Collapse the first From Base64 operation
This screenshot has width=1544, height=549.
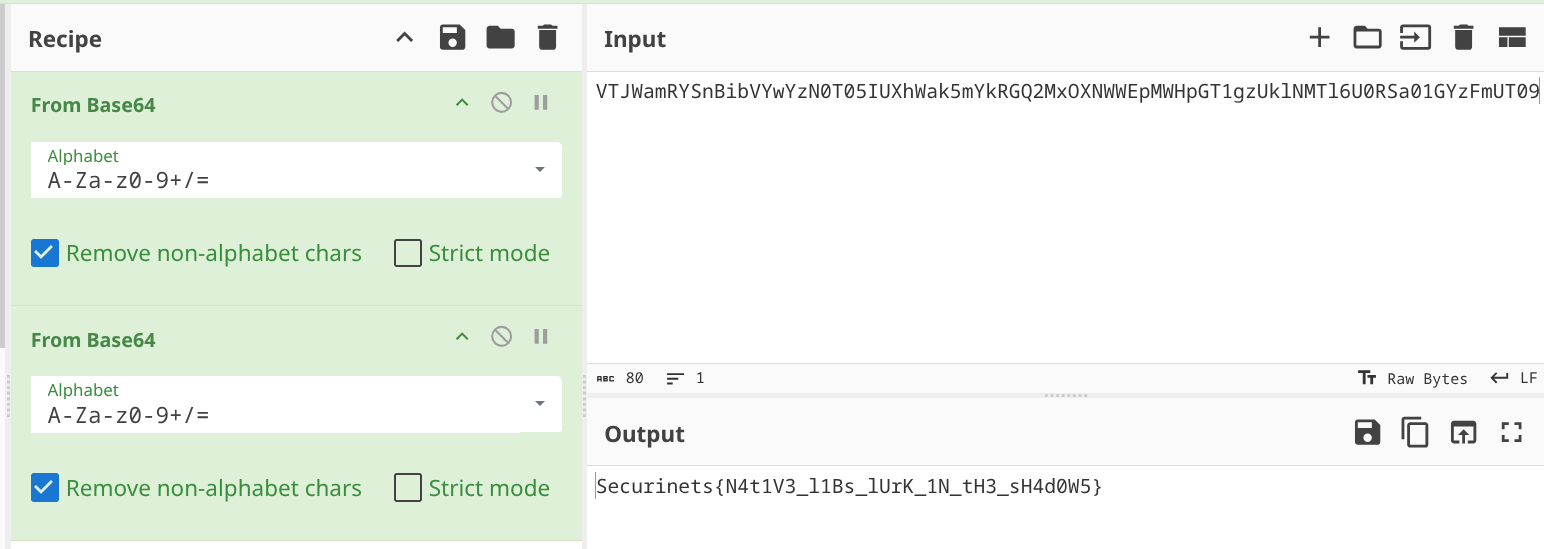[462, 103]
